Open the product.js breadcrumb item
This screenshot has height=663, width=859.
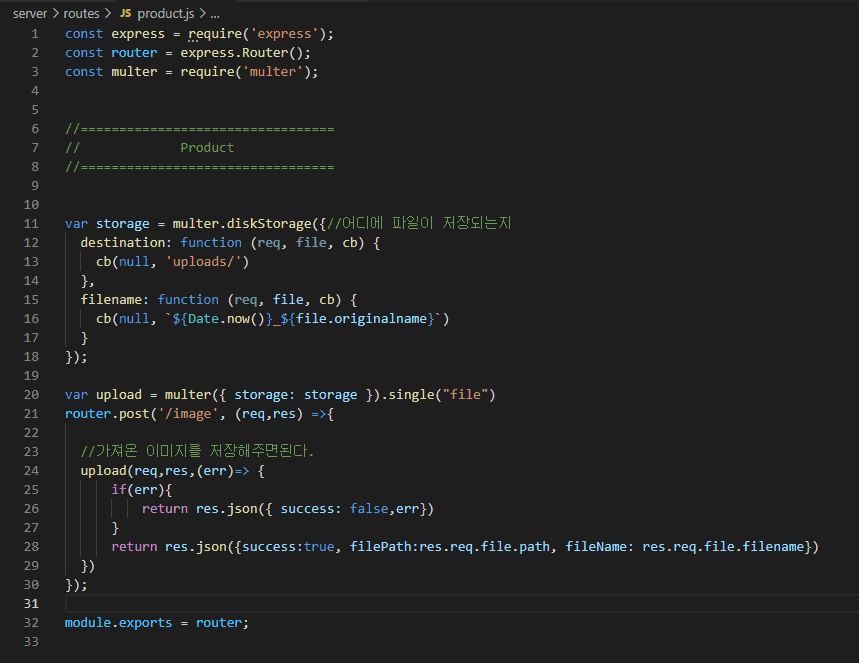(x=165, y=14)
